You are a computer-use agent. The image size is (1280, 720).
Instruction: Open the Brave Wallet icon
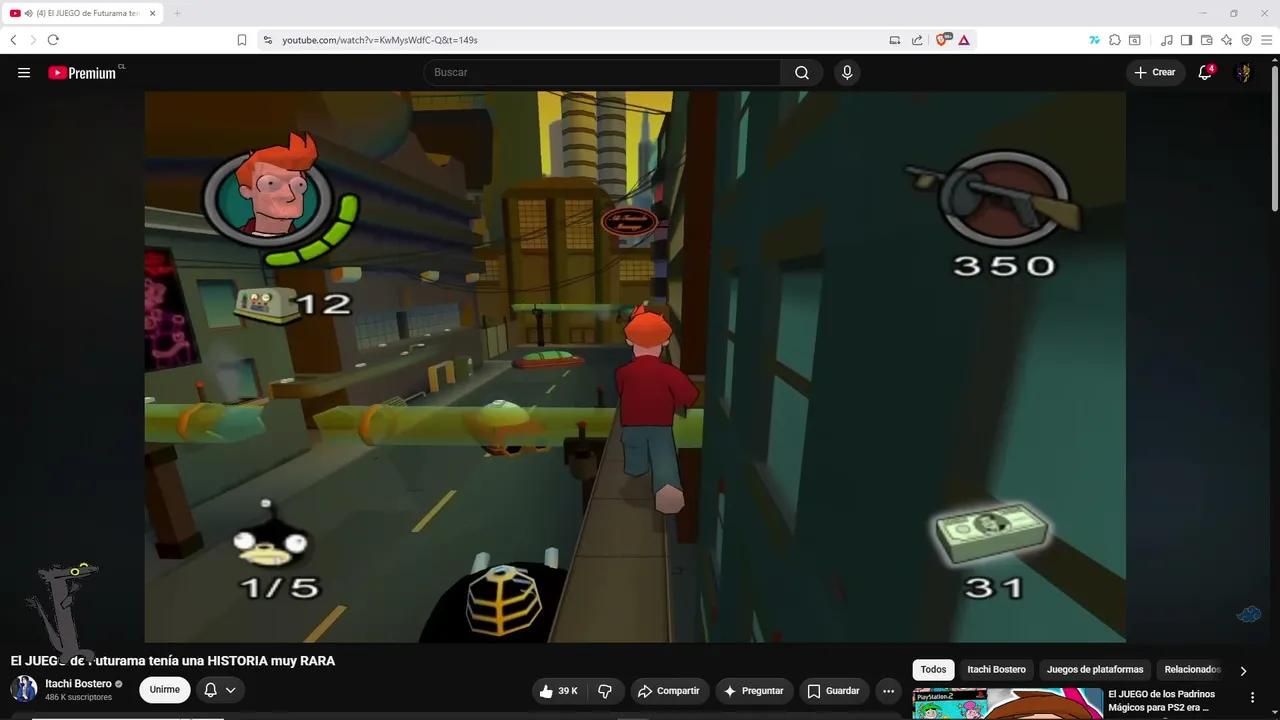(1207, 40)
